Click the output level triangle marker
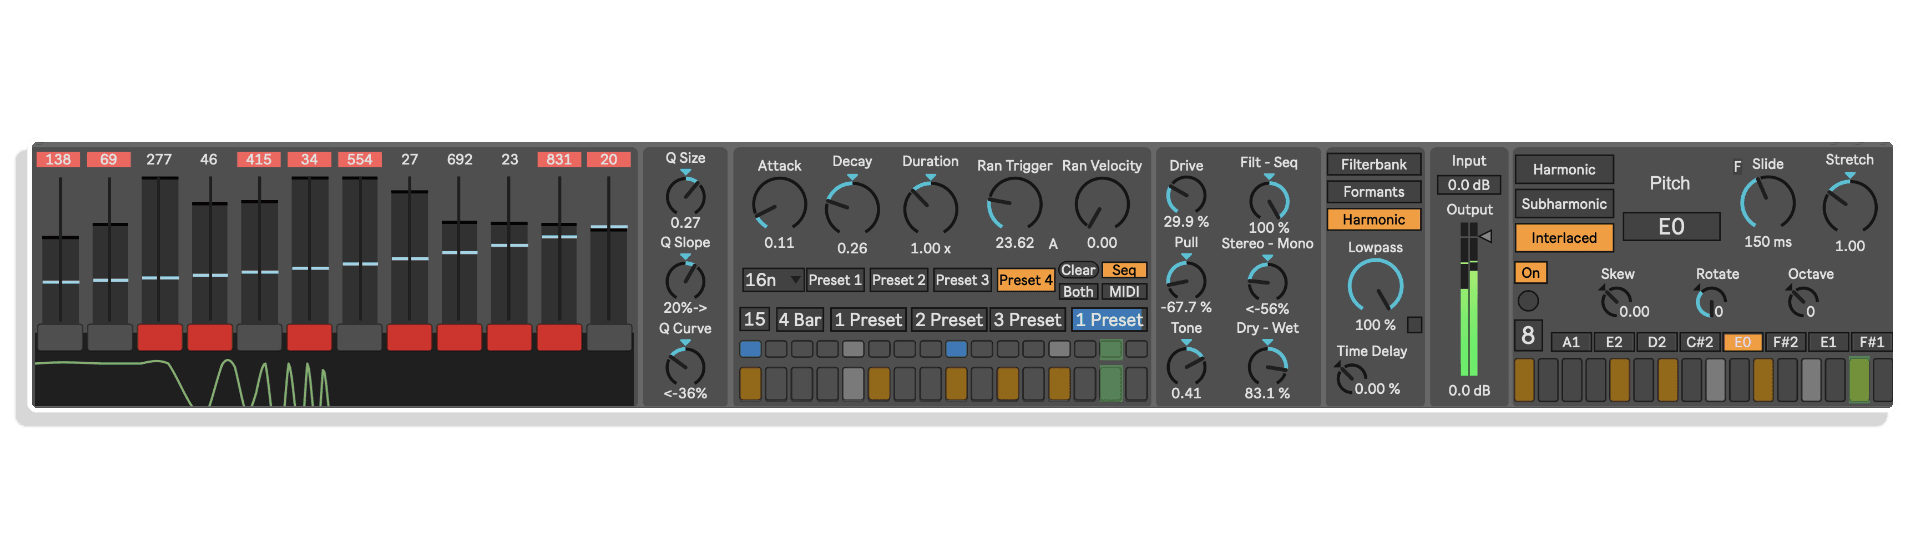Viewport: 1920px width, 551px height. point(1486,236)
